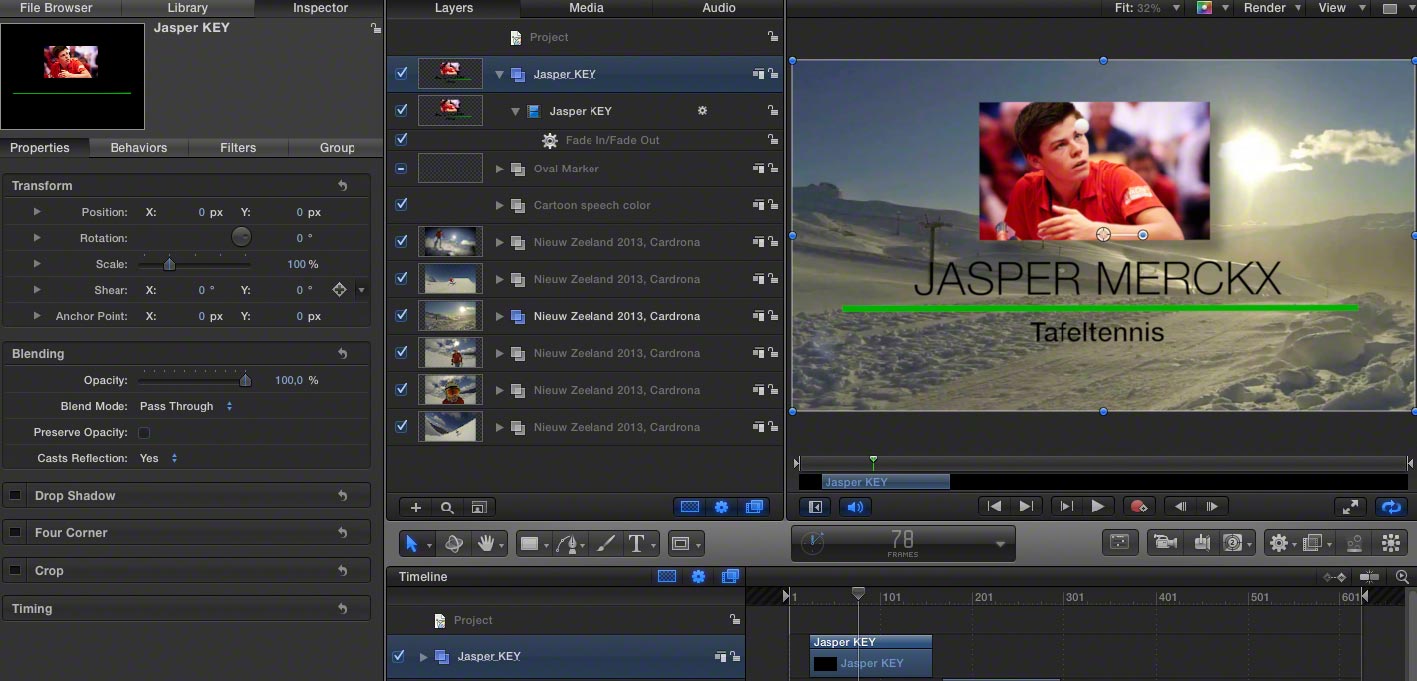Switch to the Behaviors tab
The height and width of the screenshot is (681, 1417).
click(139, 148)
